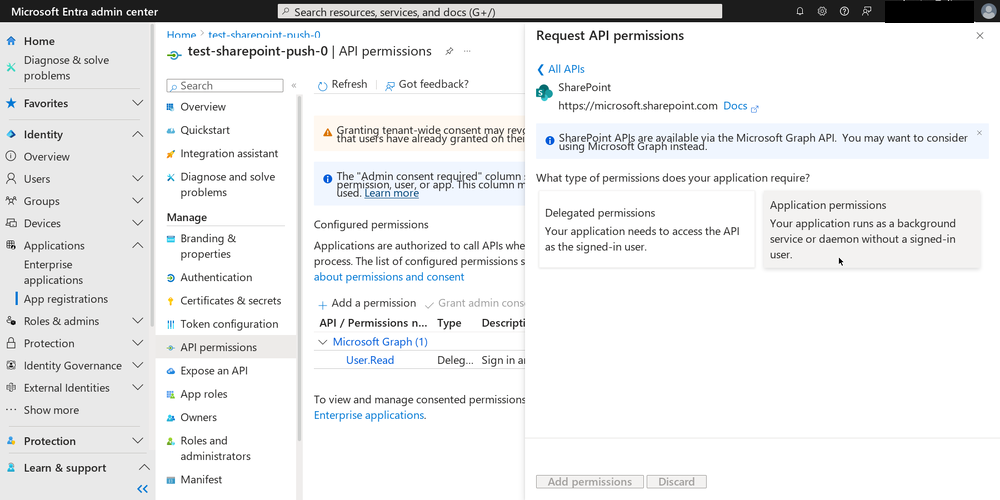Click the Discard button
The width and height of the screenshot is (1000, 500).
[x=677, y=482]
